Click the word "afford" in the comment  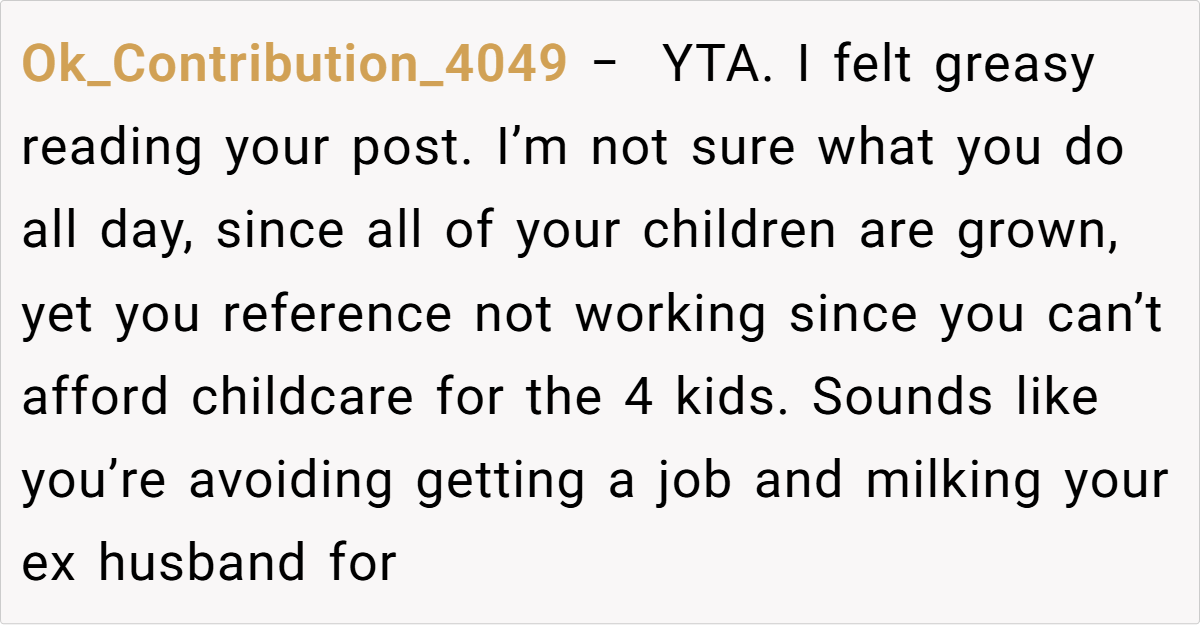96,397
